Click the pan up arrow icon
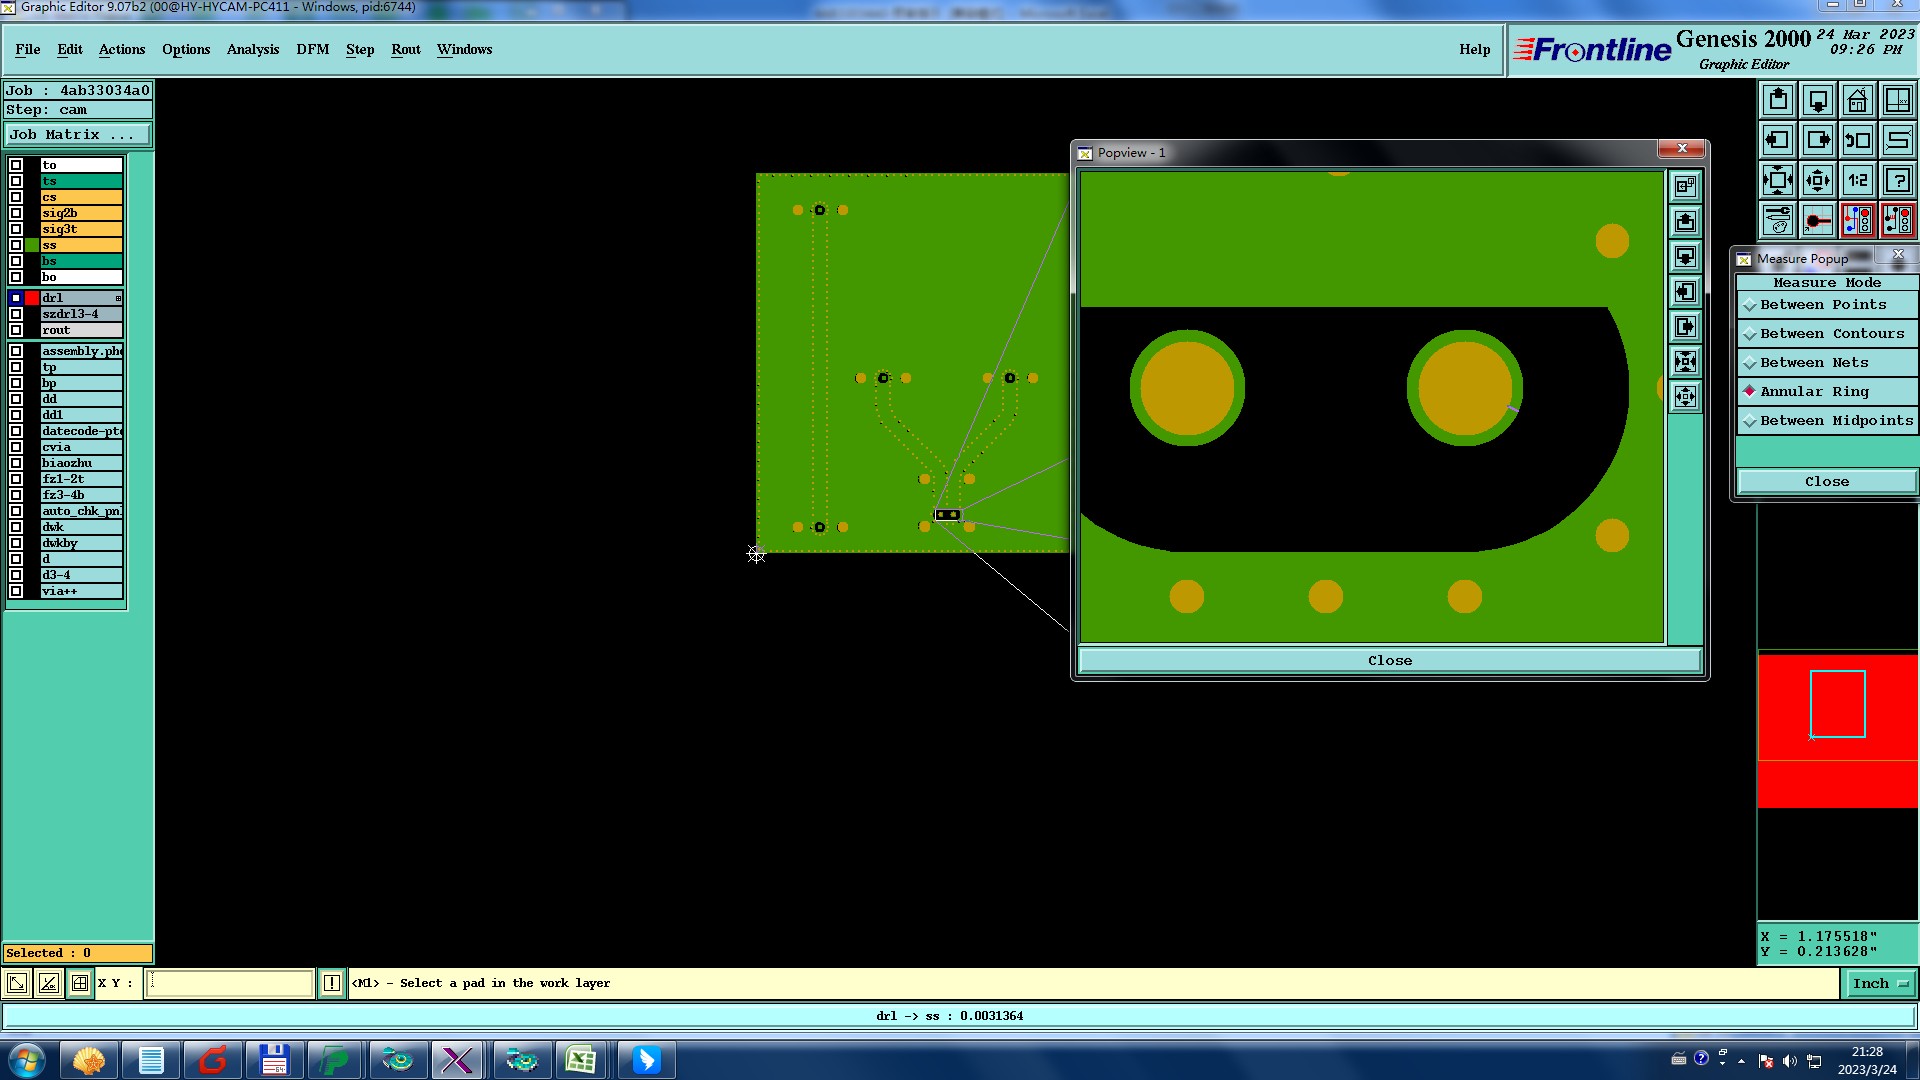1920x1080 pixels. [1778, 100]
